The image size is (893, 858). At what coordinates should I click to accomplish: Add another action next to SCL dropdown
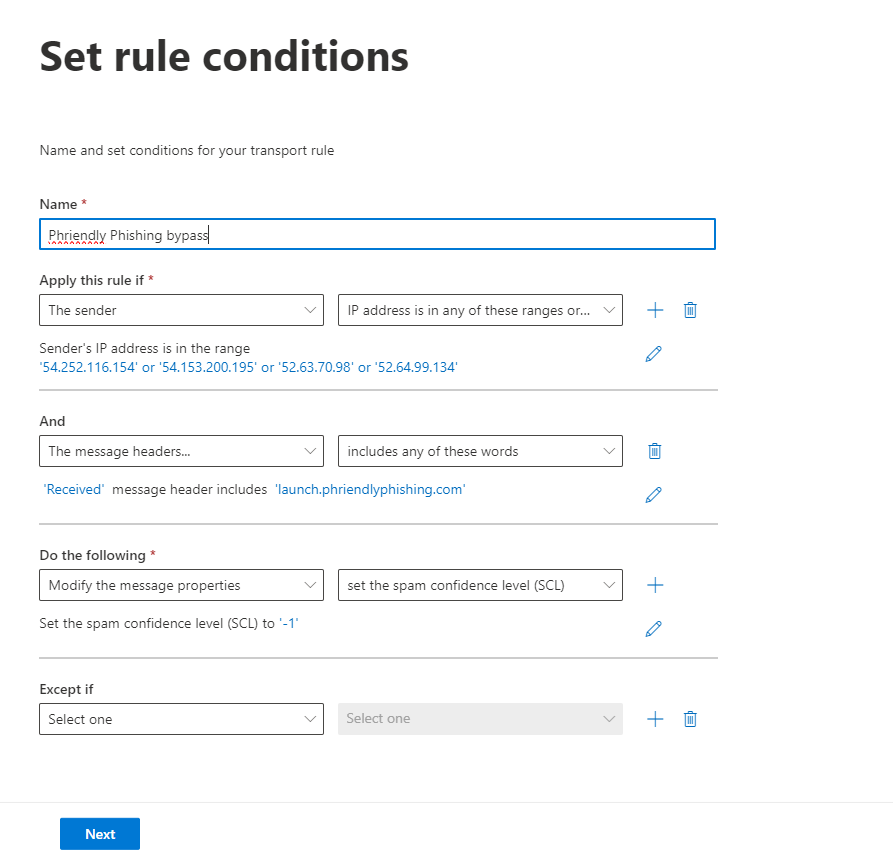(x=655, y=585)
